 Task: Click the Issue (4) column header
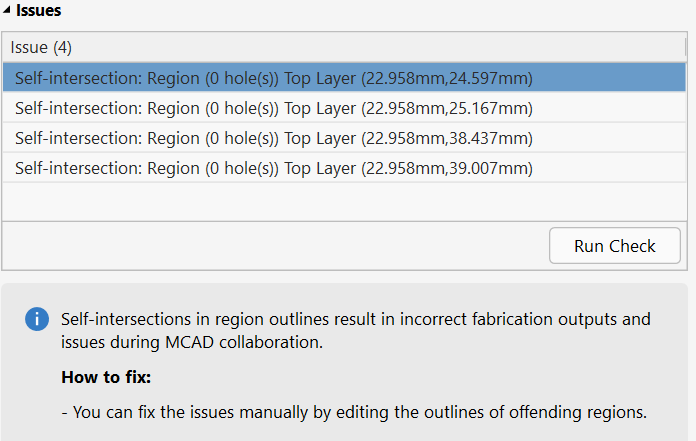42,47
